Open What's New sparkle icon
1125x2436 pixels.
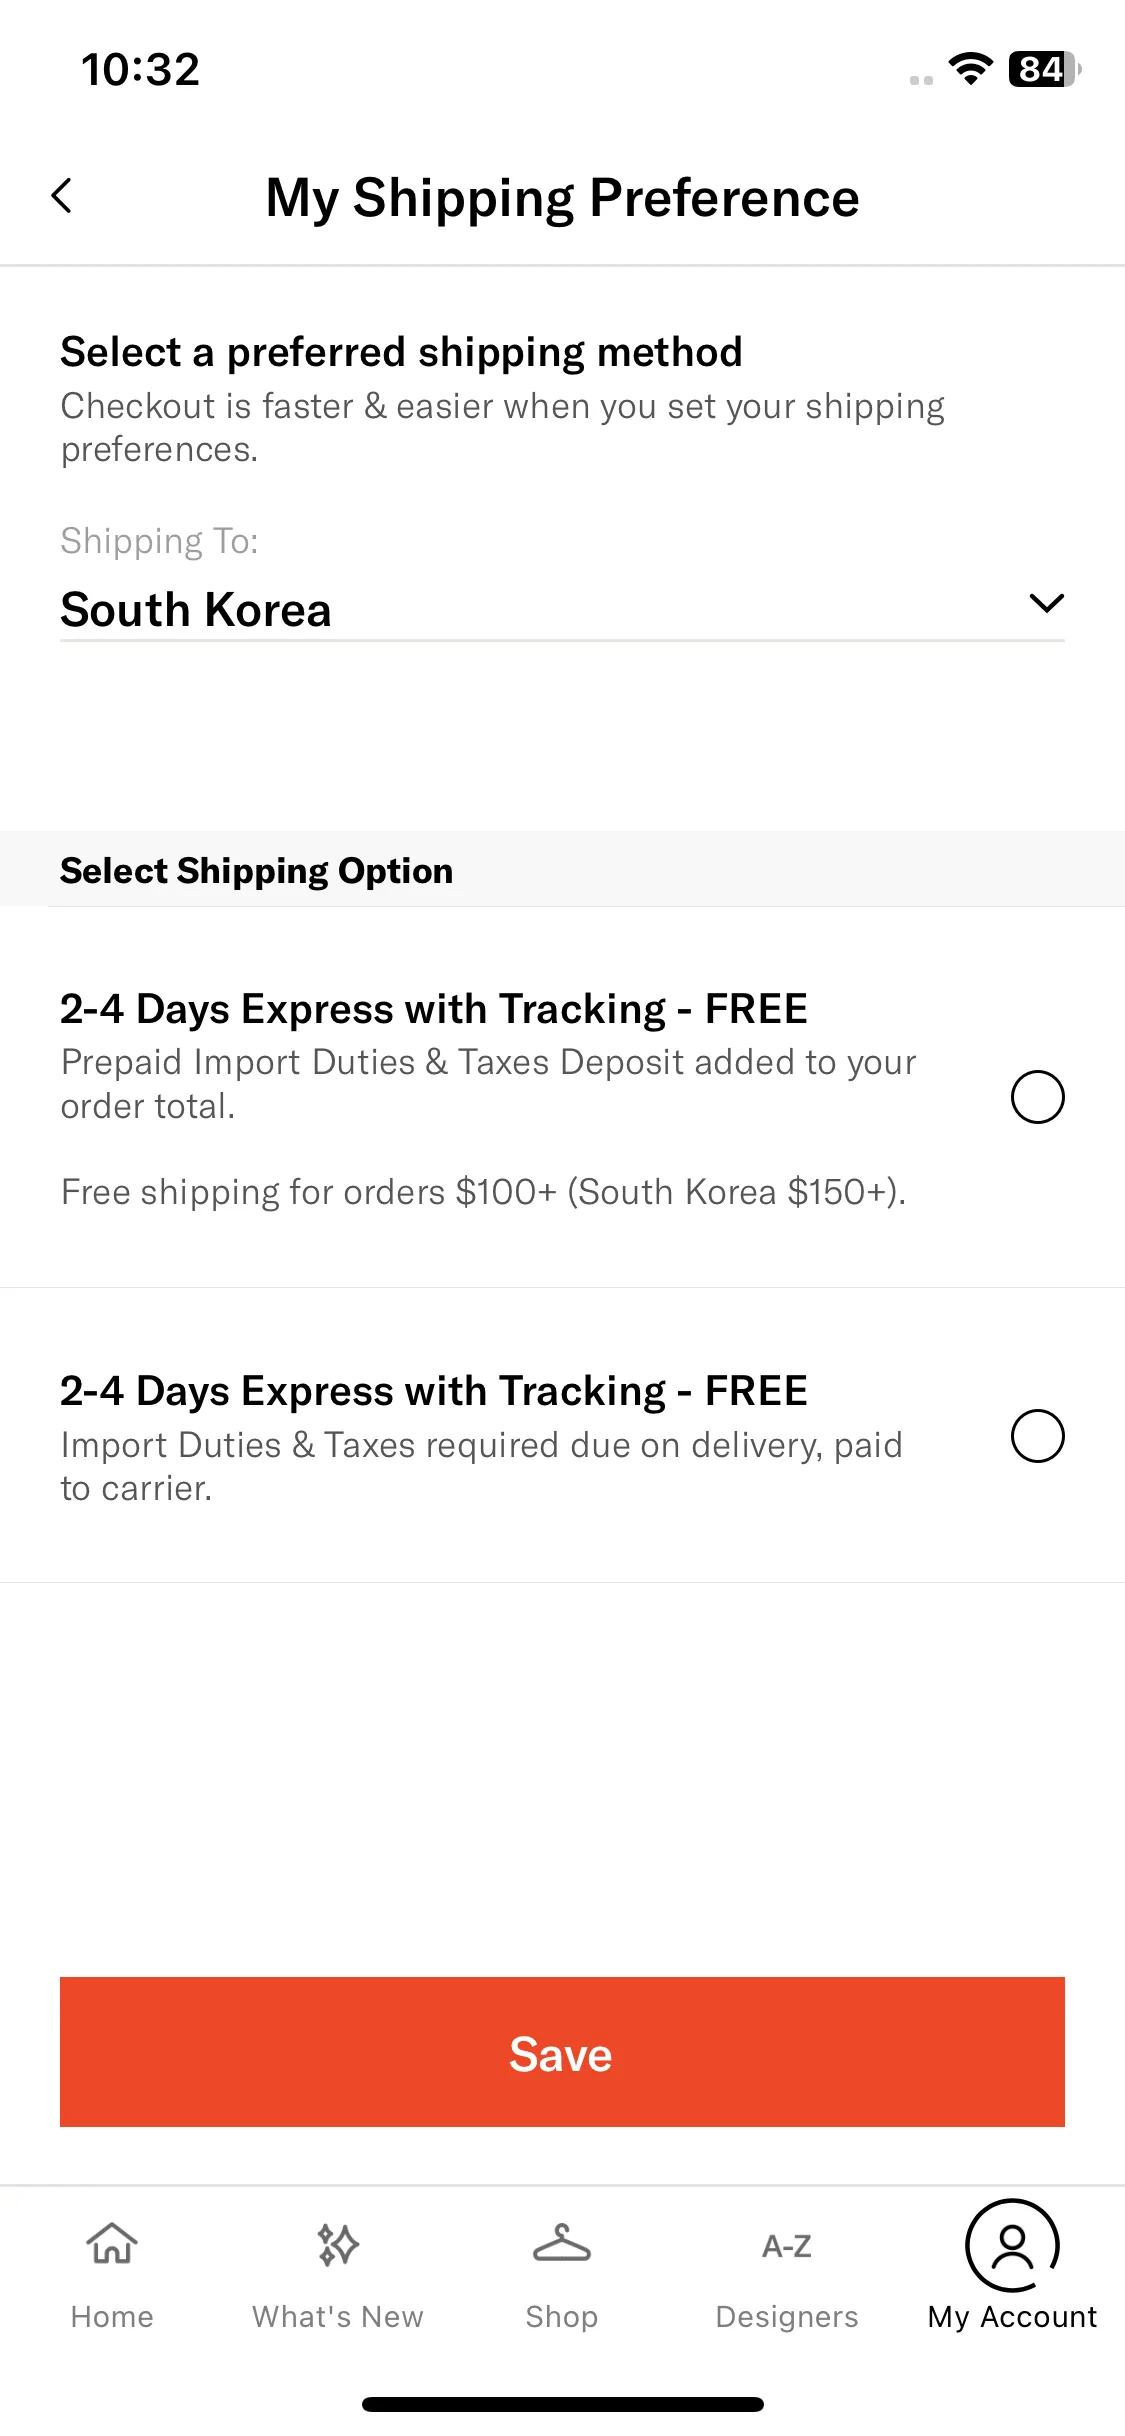coord(338,2244)
